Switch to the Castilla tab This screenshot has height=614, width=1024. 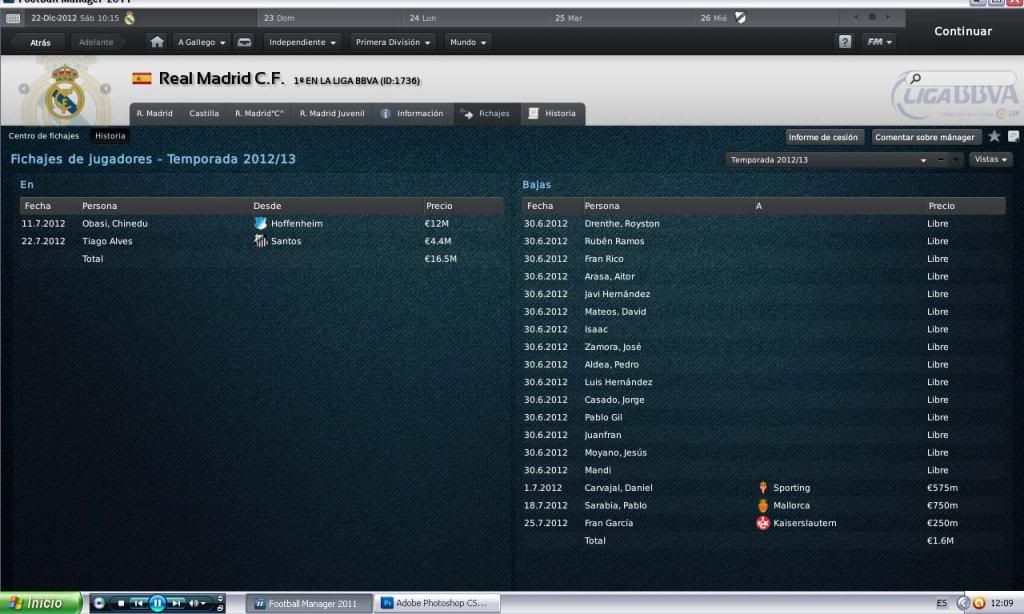tap(204, 114)
